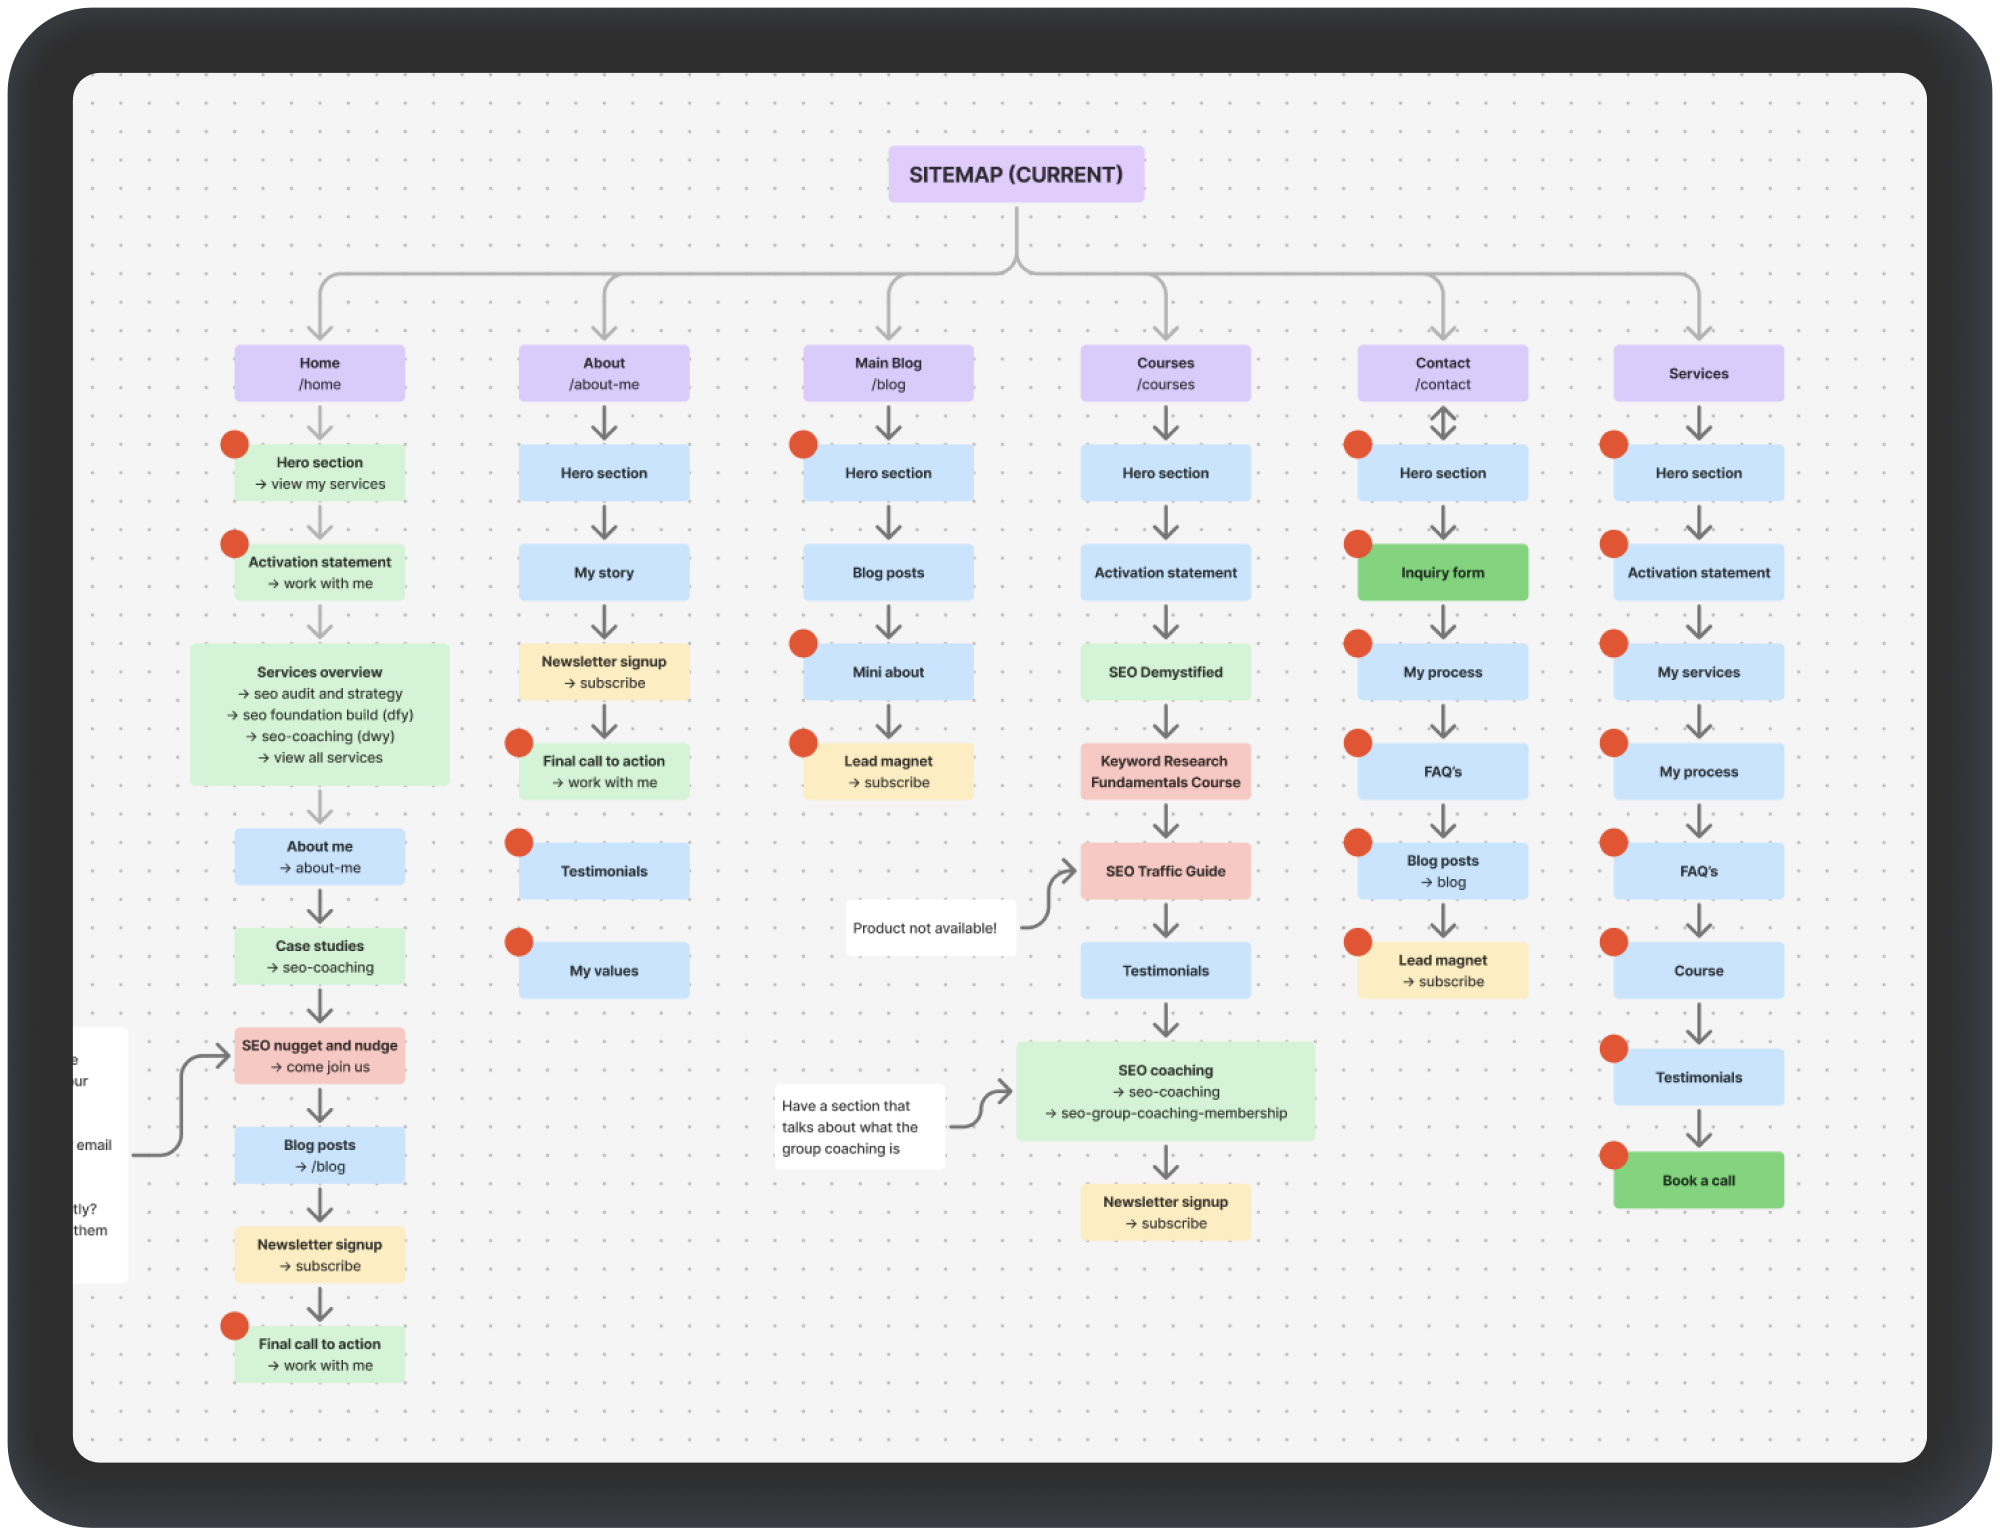Select the Main Blog /blog page node

click(x=888, y=373)
